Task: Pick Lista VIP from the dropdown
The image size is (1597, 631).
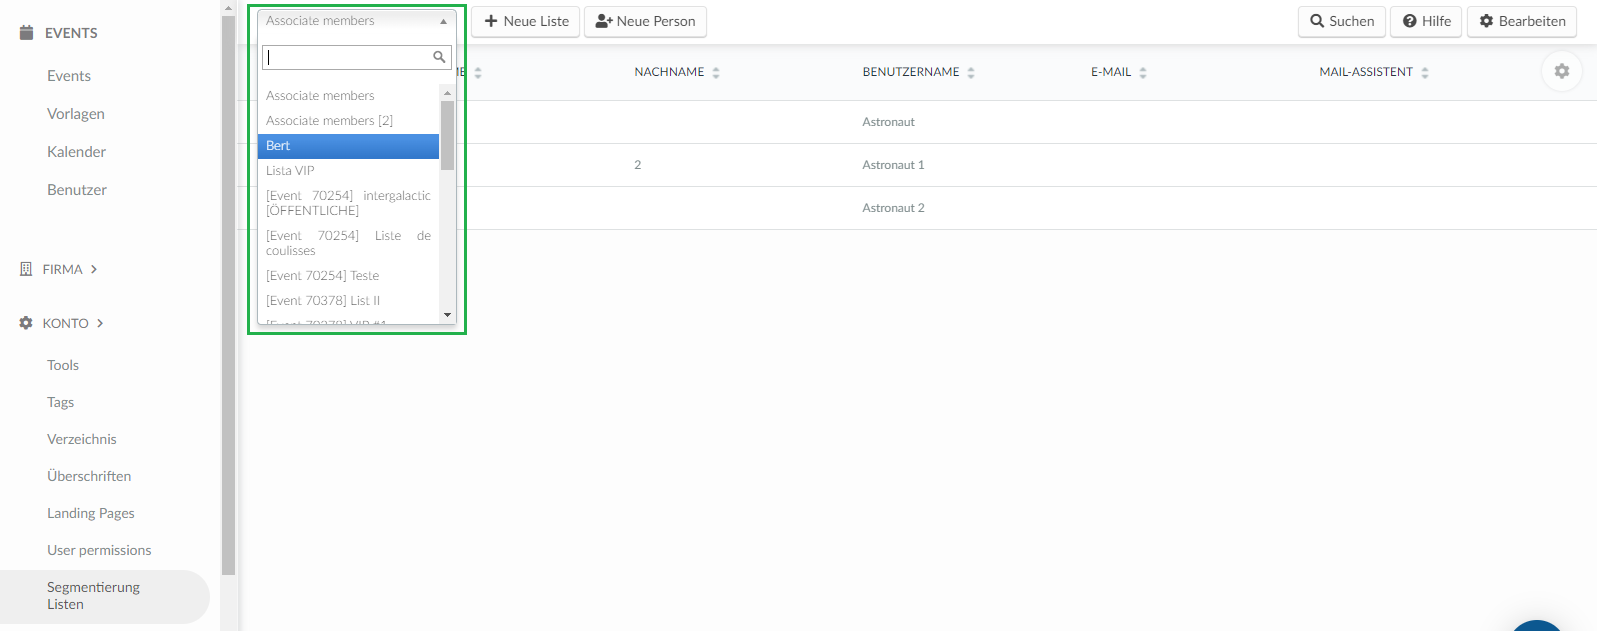Action: [x=348, y=171]
